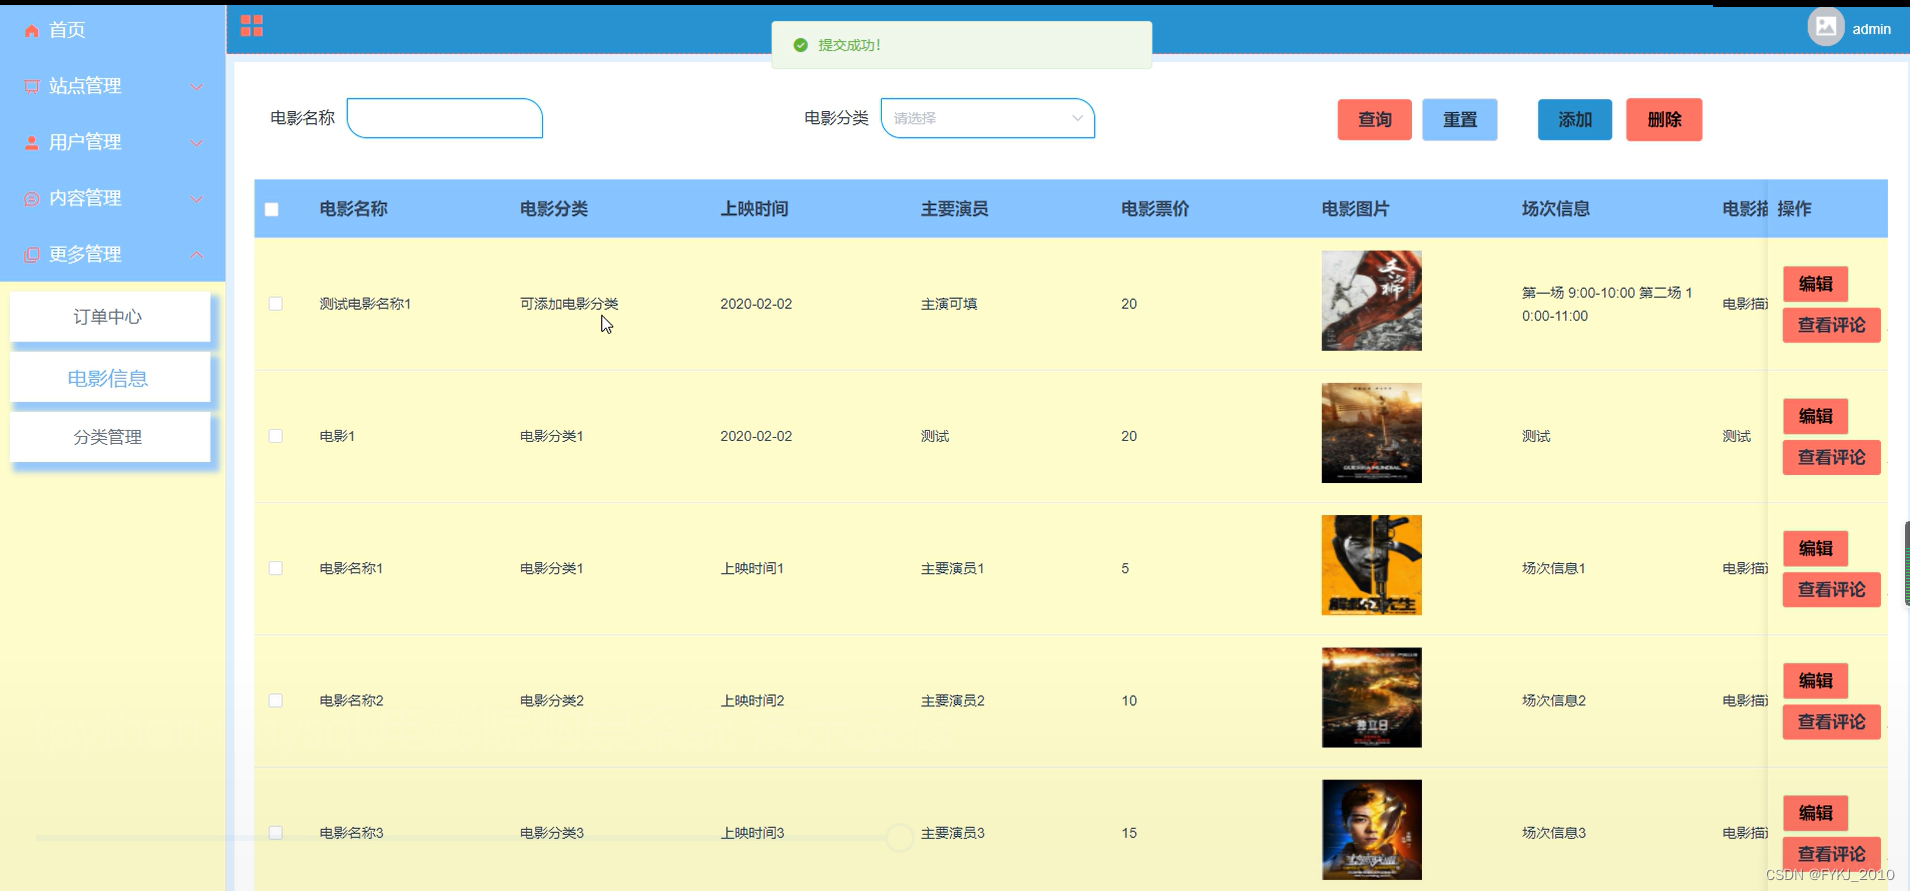Click the 主要演员 column header
The height and width of the screenshot is (891, 1910).
(955, 209)
